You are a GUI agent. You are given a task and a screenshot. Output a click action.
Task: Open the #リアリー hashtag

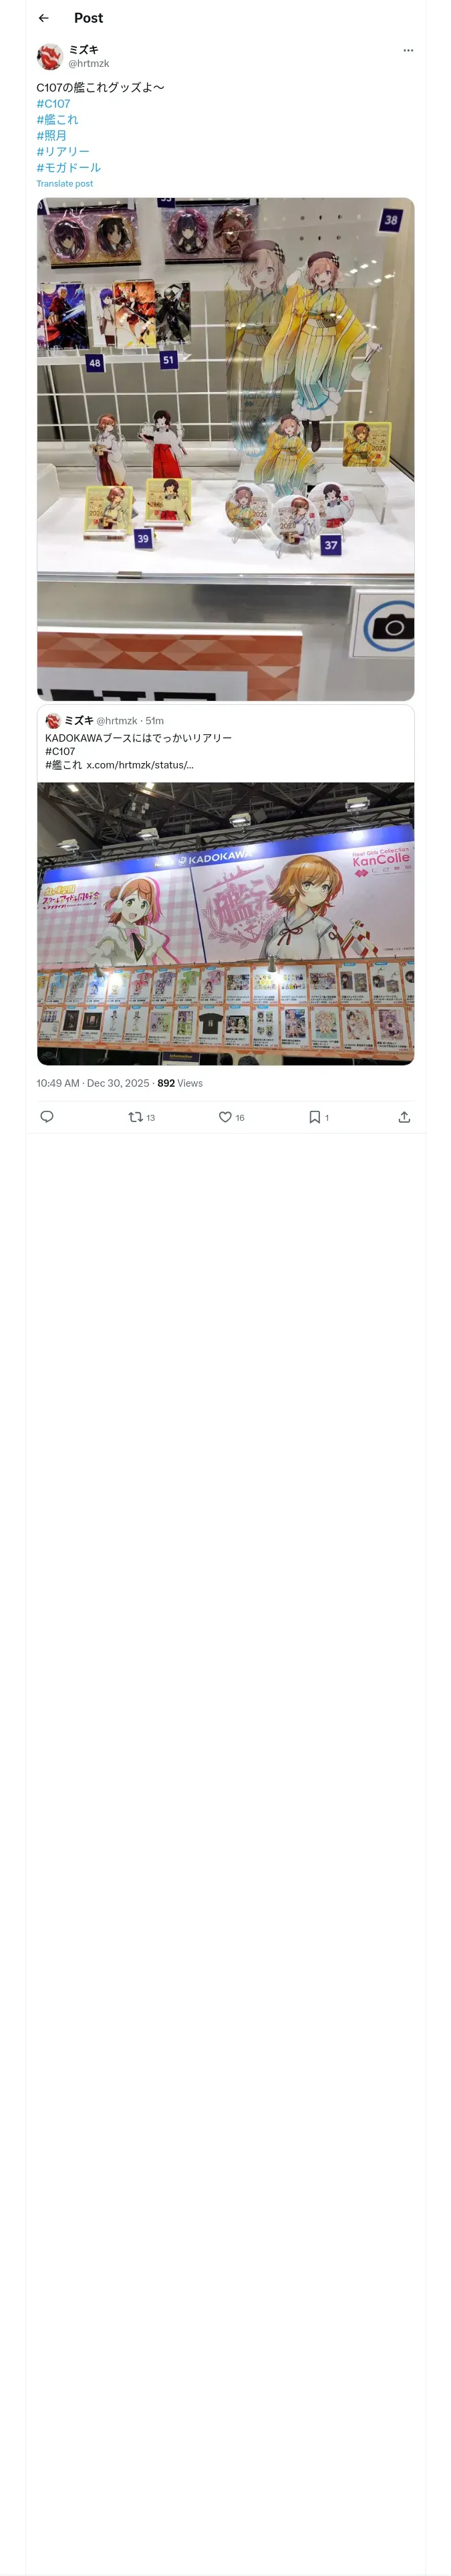tap(63, 152)
